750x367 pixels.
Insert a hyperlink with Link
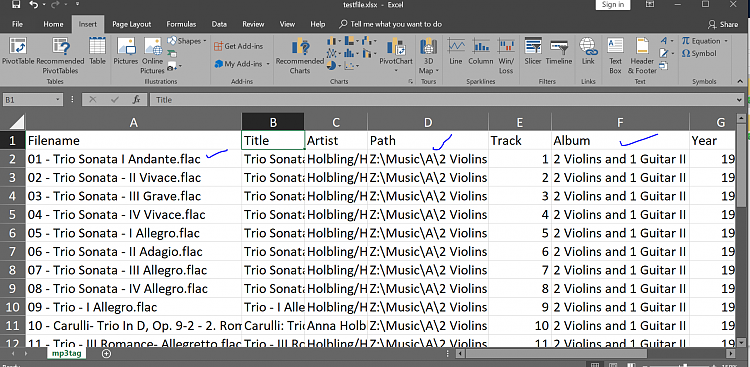coord(588,51)
